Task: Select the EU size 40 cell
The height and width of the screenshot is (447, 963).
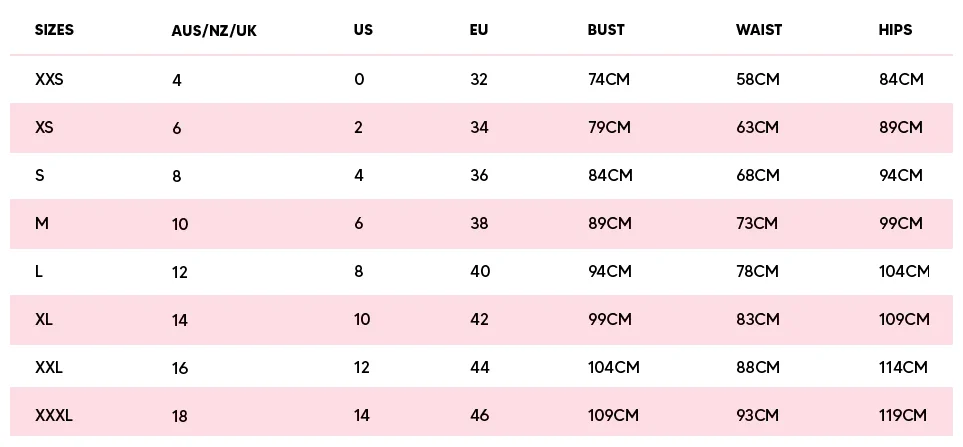Action: [480, 271]
